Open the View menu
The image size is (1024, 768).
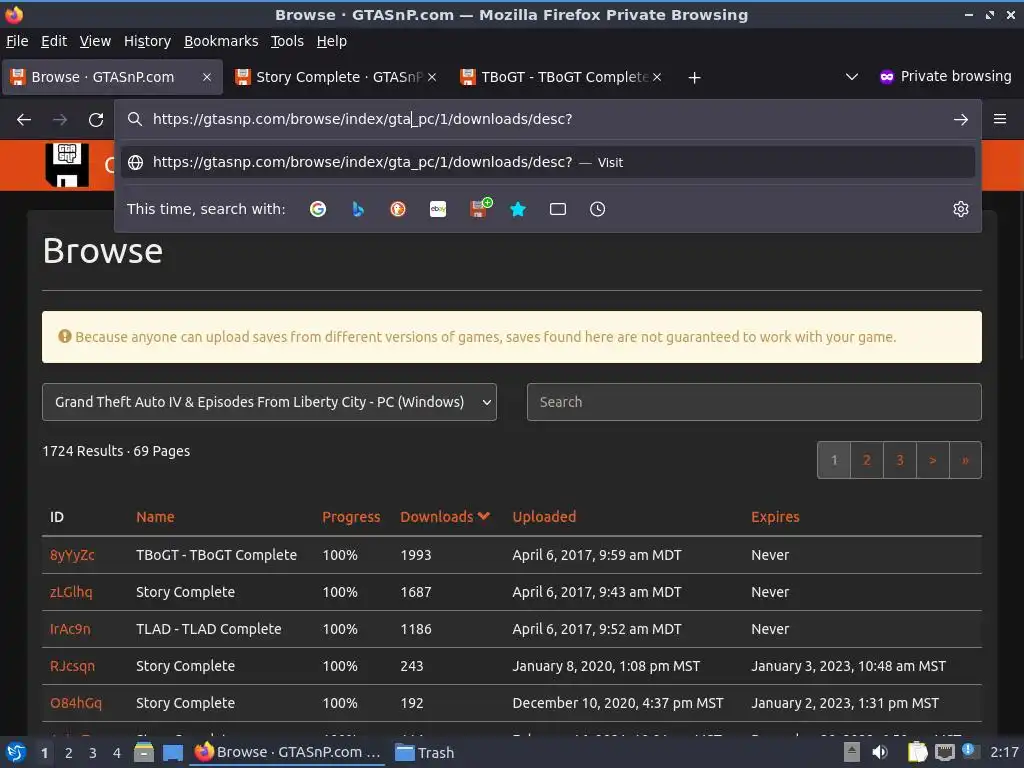click(95, 41)
